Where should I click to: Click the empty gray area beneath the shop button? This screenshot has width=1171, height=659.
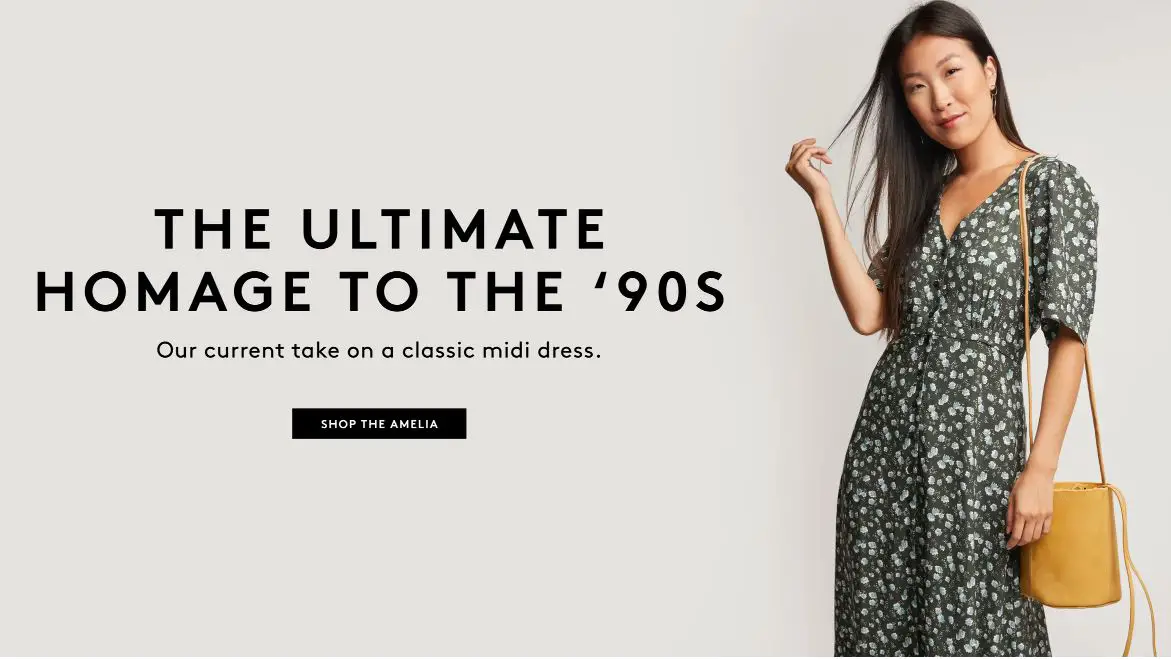tap(379, 545)
